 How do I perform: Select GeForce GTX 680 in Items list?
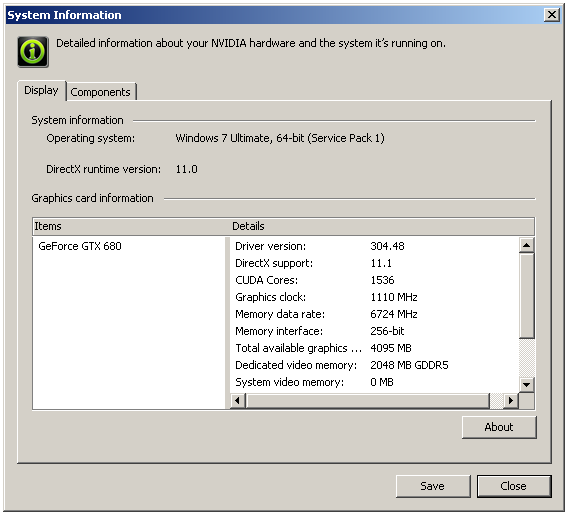tap(80, 246)
